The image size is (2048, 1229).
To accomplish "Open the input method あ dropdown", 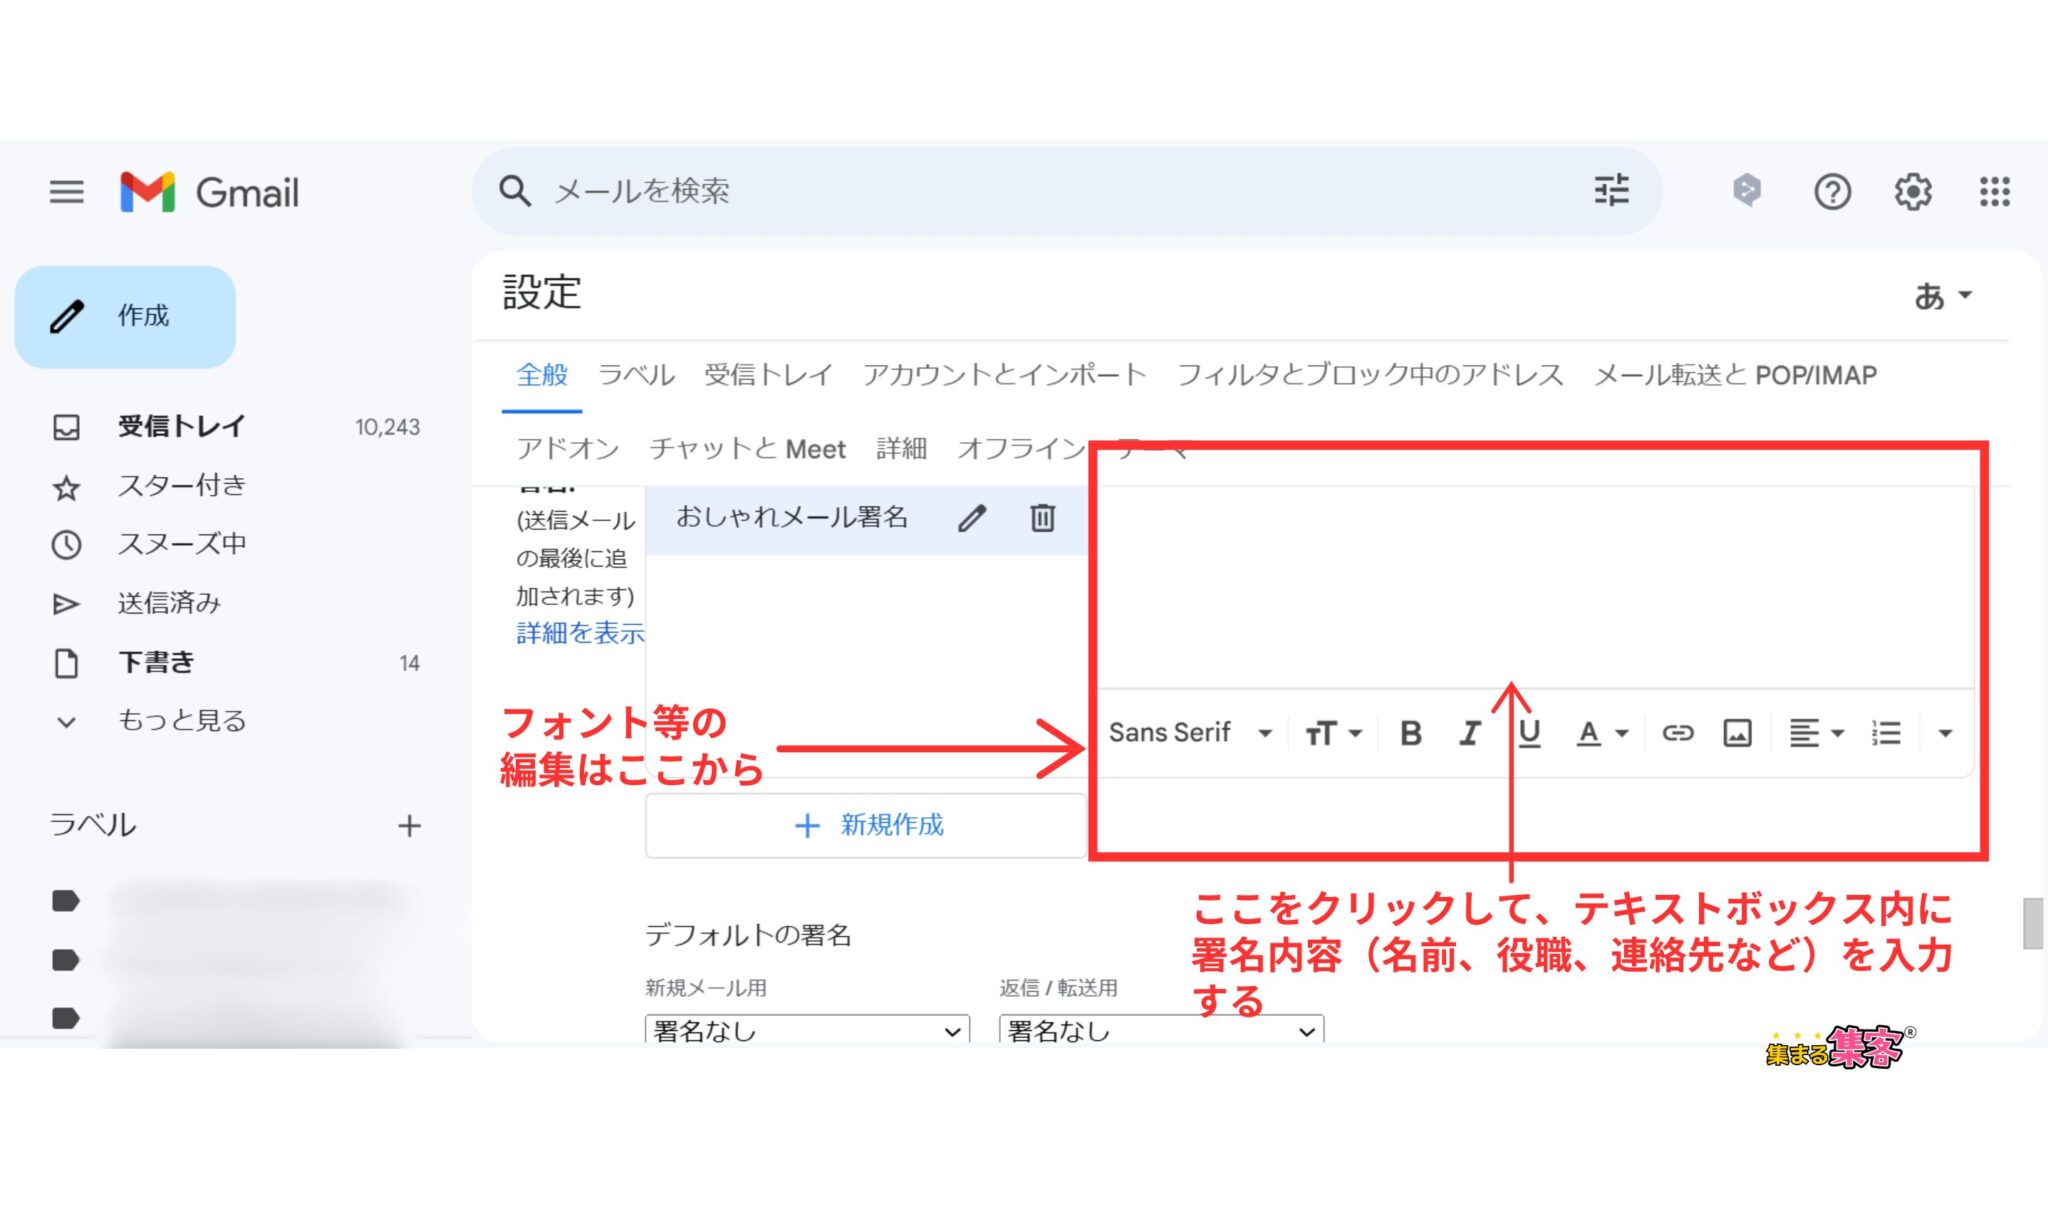I will click(x=1943, y=295).
